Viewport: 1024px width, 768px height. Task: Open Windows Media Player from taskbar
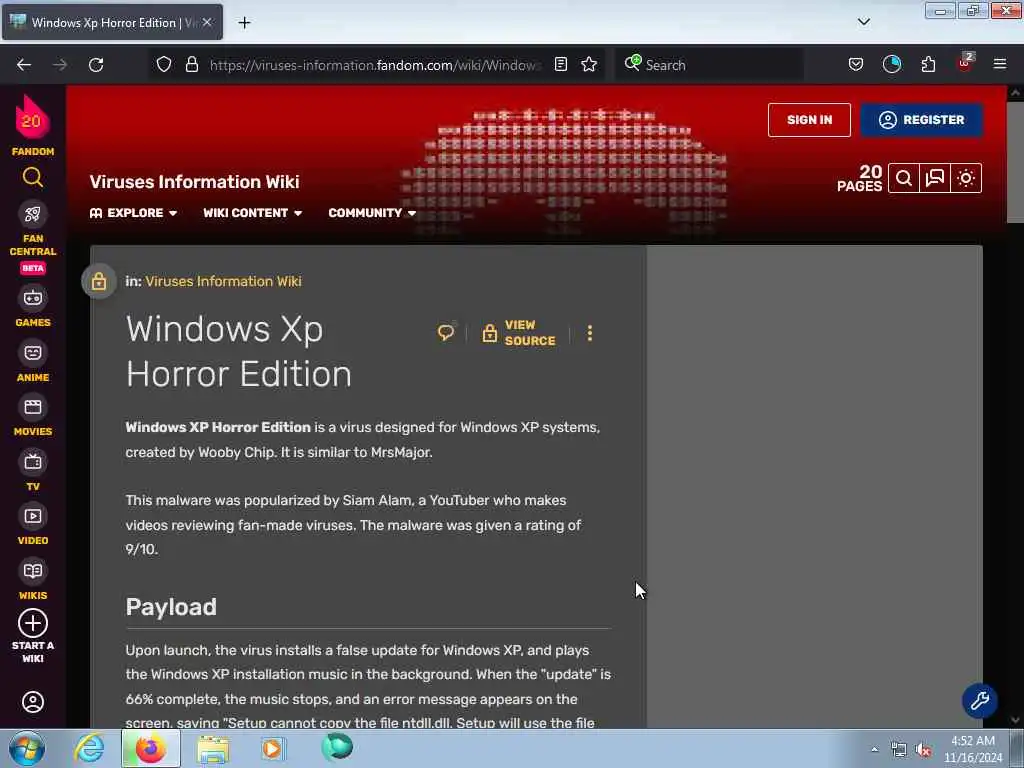pyautogui.click(x=273, y=748)
